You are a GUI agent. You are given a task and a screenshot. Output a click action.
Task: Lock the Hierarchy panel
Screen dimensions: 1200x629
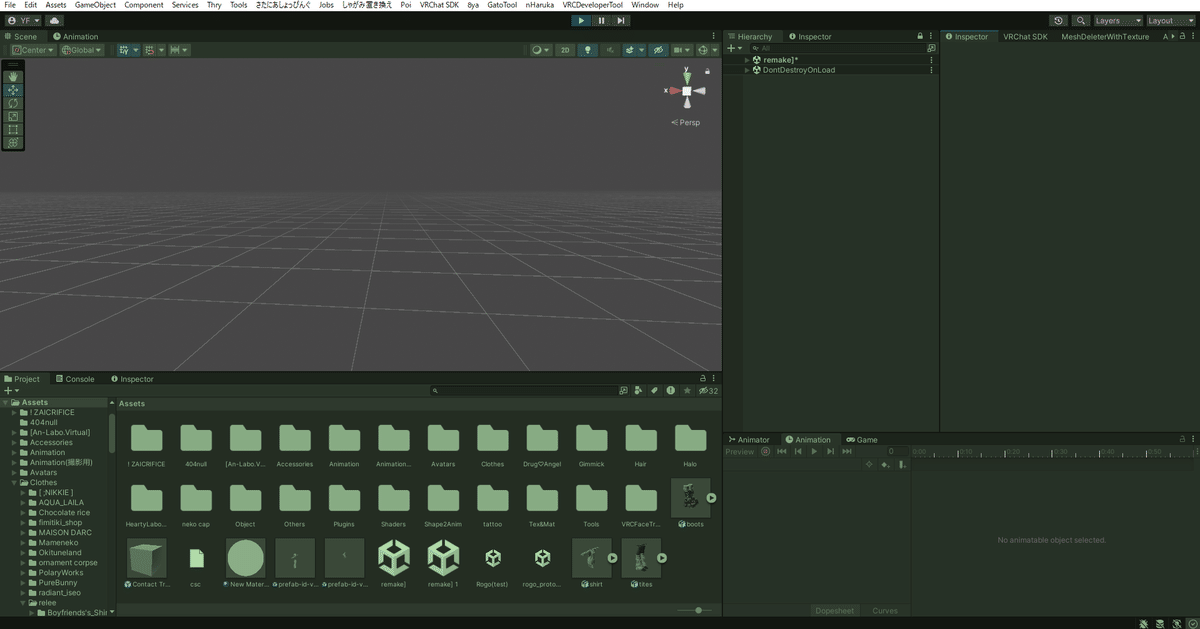[x=919, y=36]
